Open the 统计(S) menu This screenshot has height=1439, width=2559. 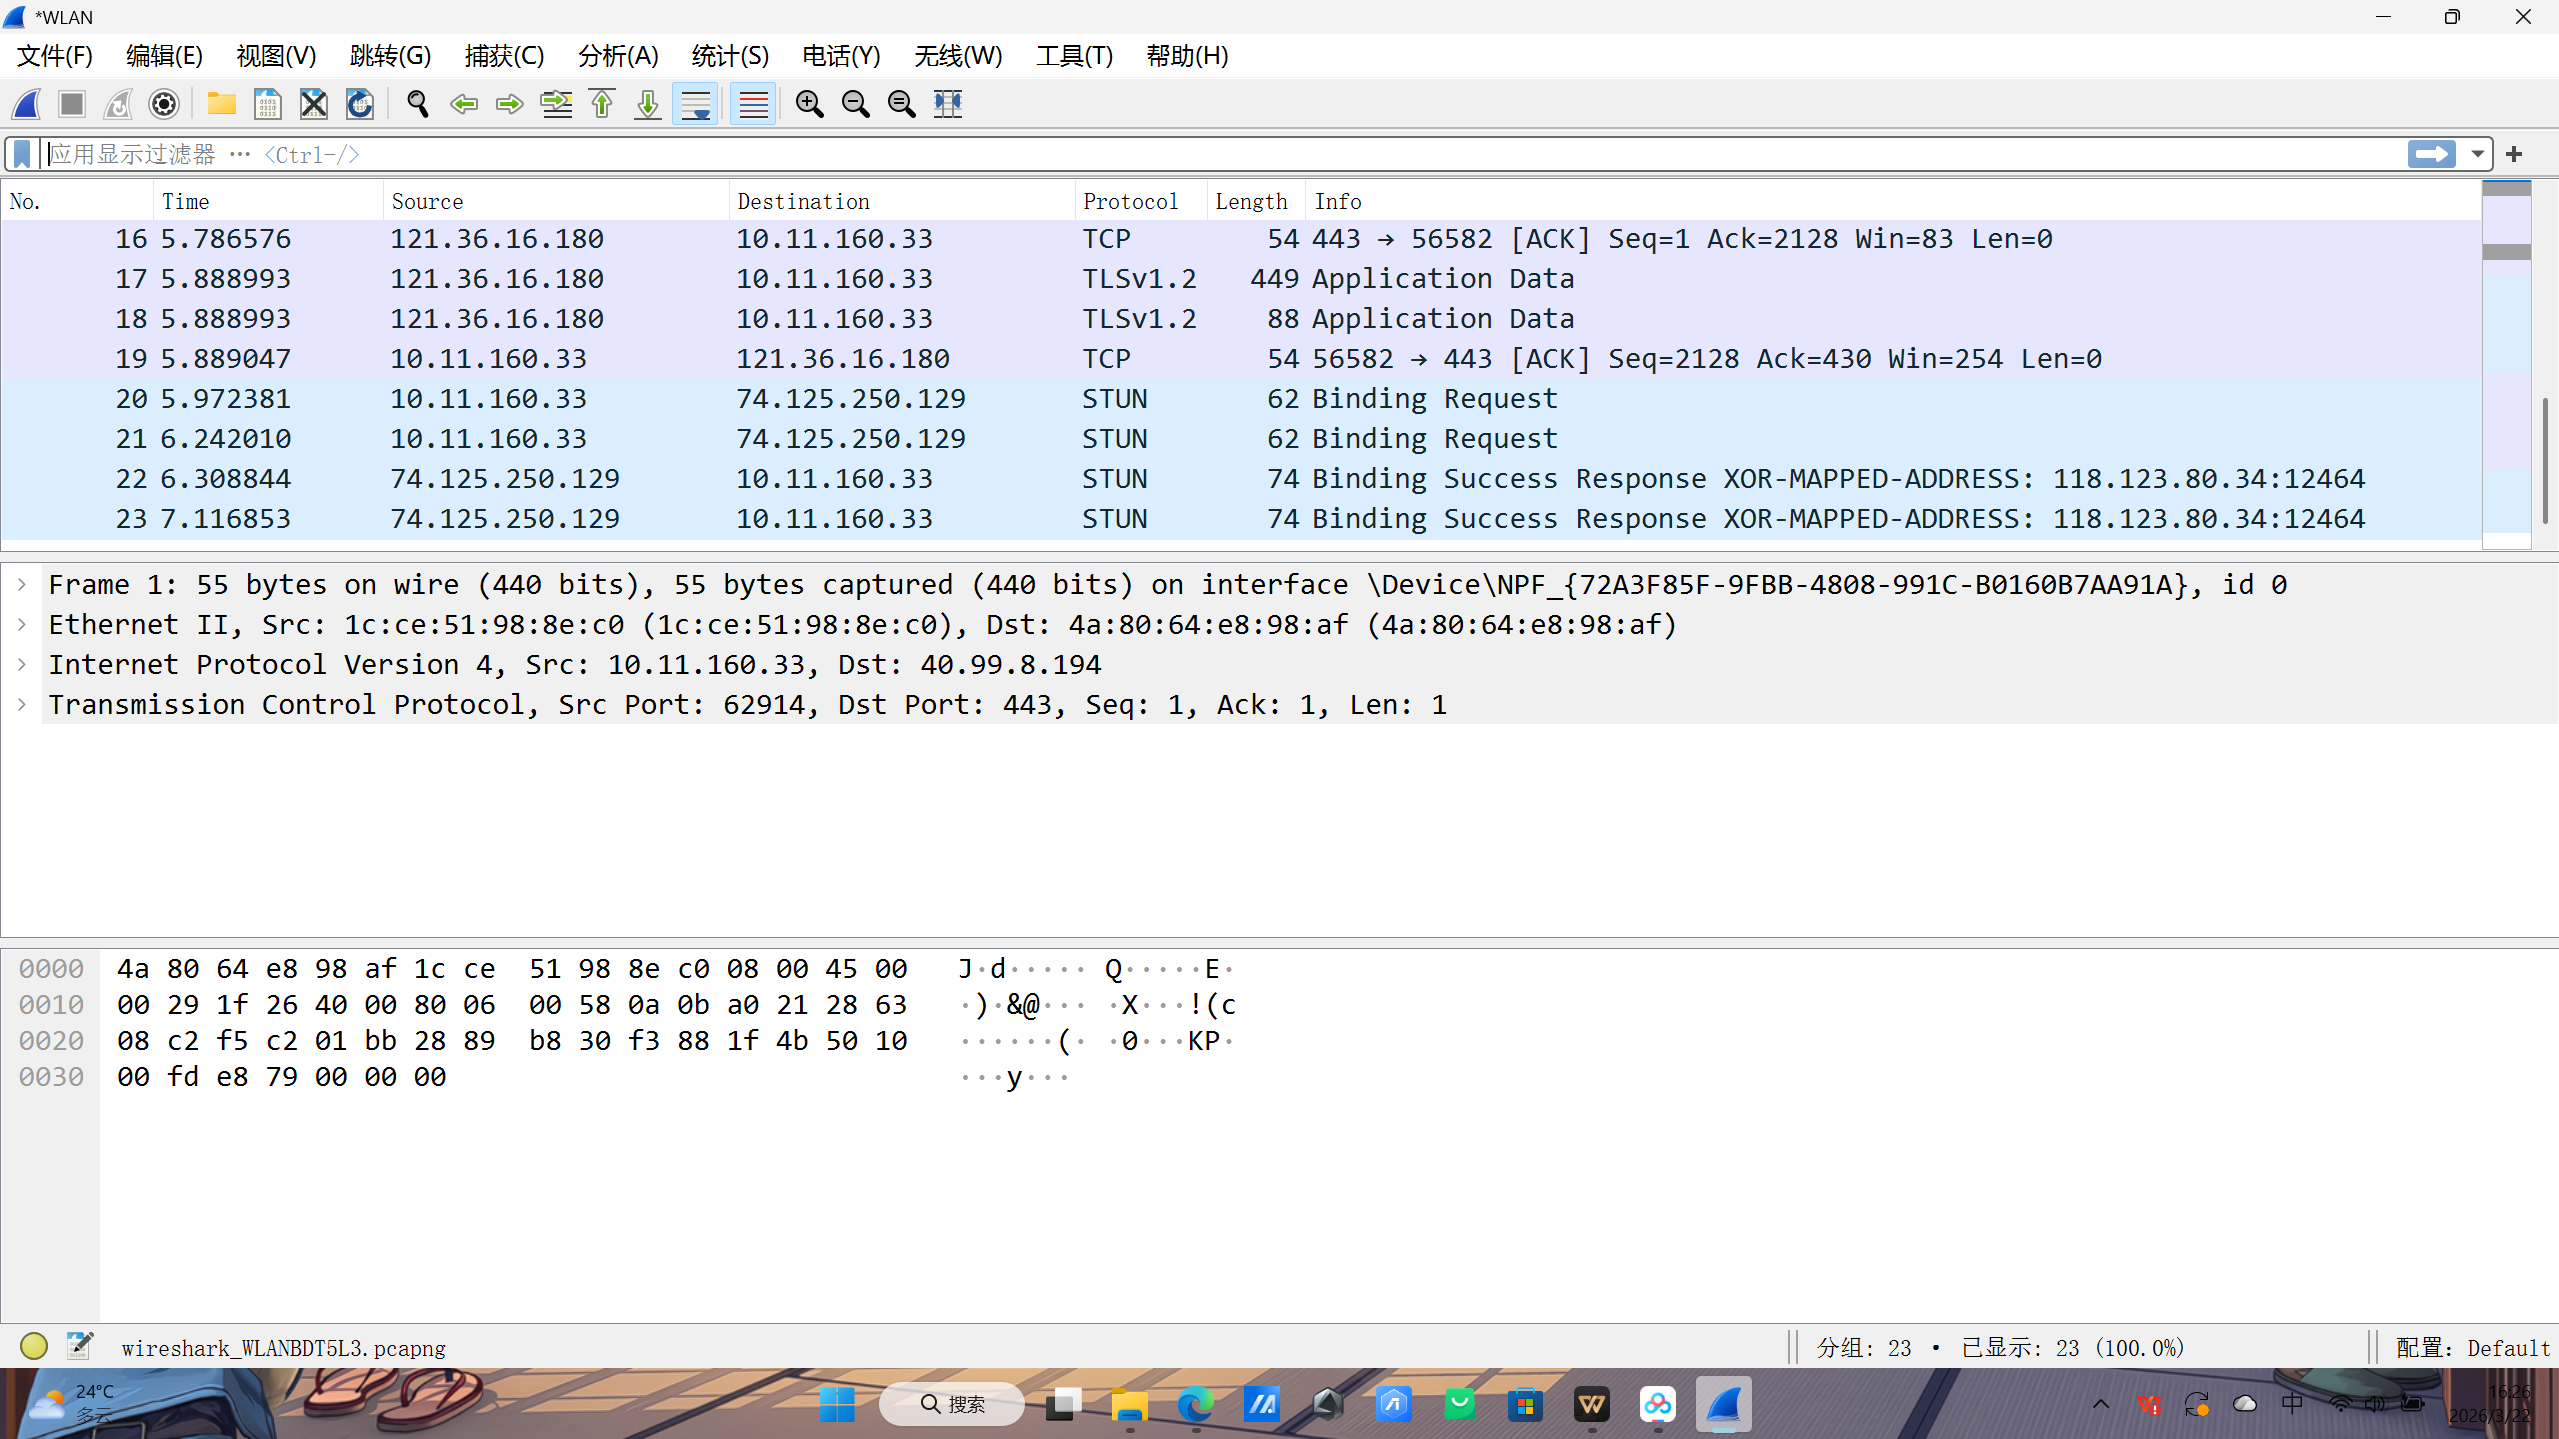[x=730, y=56]
